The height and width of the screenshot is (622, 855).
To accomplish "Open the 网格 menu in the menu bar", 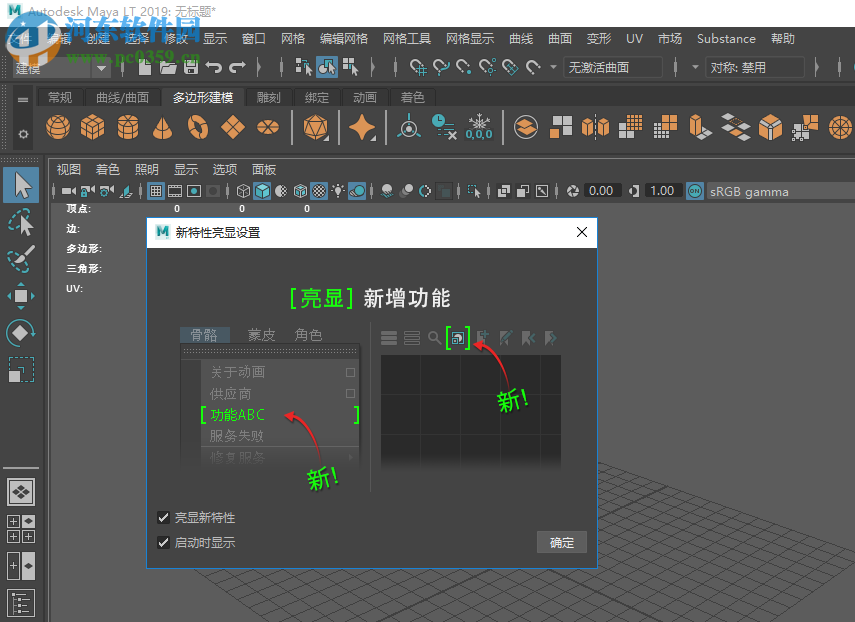I will click(292, 38).
